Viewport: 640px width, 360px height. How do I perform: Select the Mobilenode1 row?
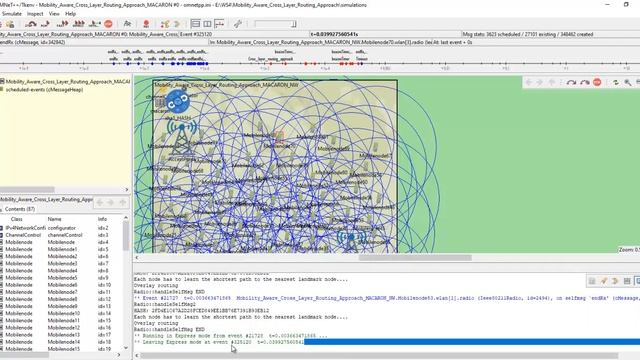[x=61, y=249]
